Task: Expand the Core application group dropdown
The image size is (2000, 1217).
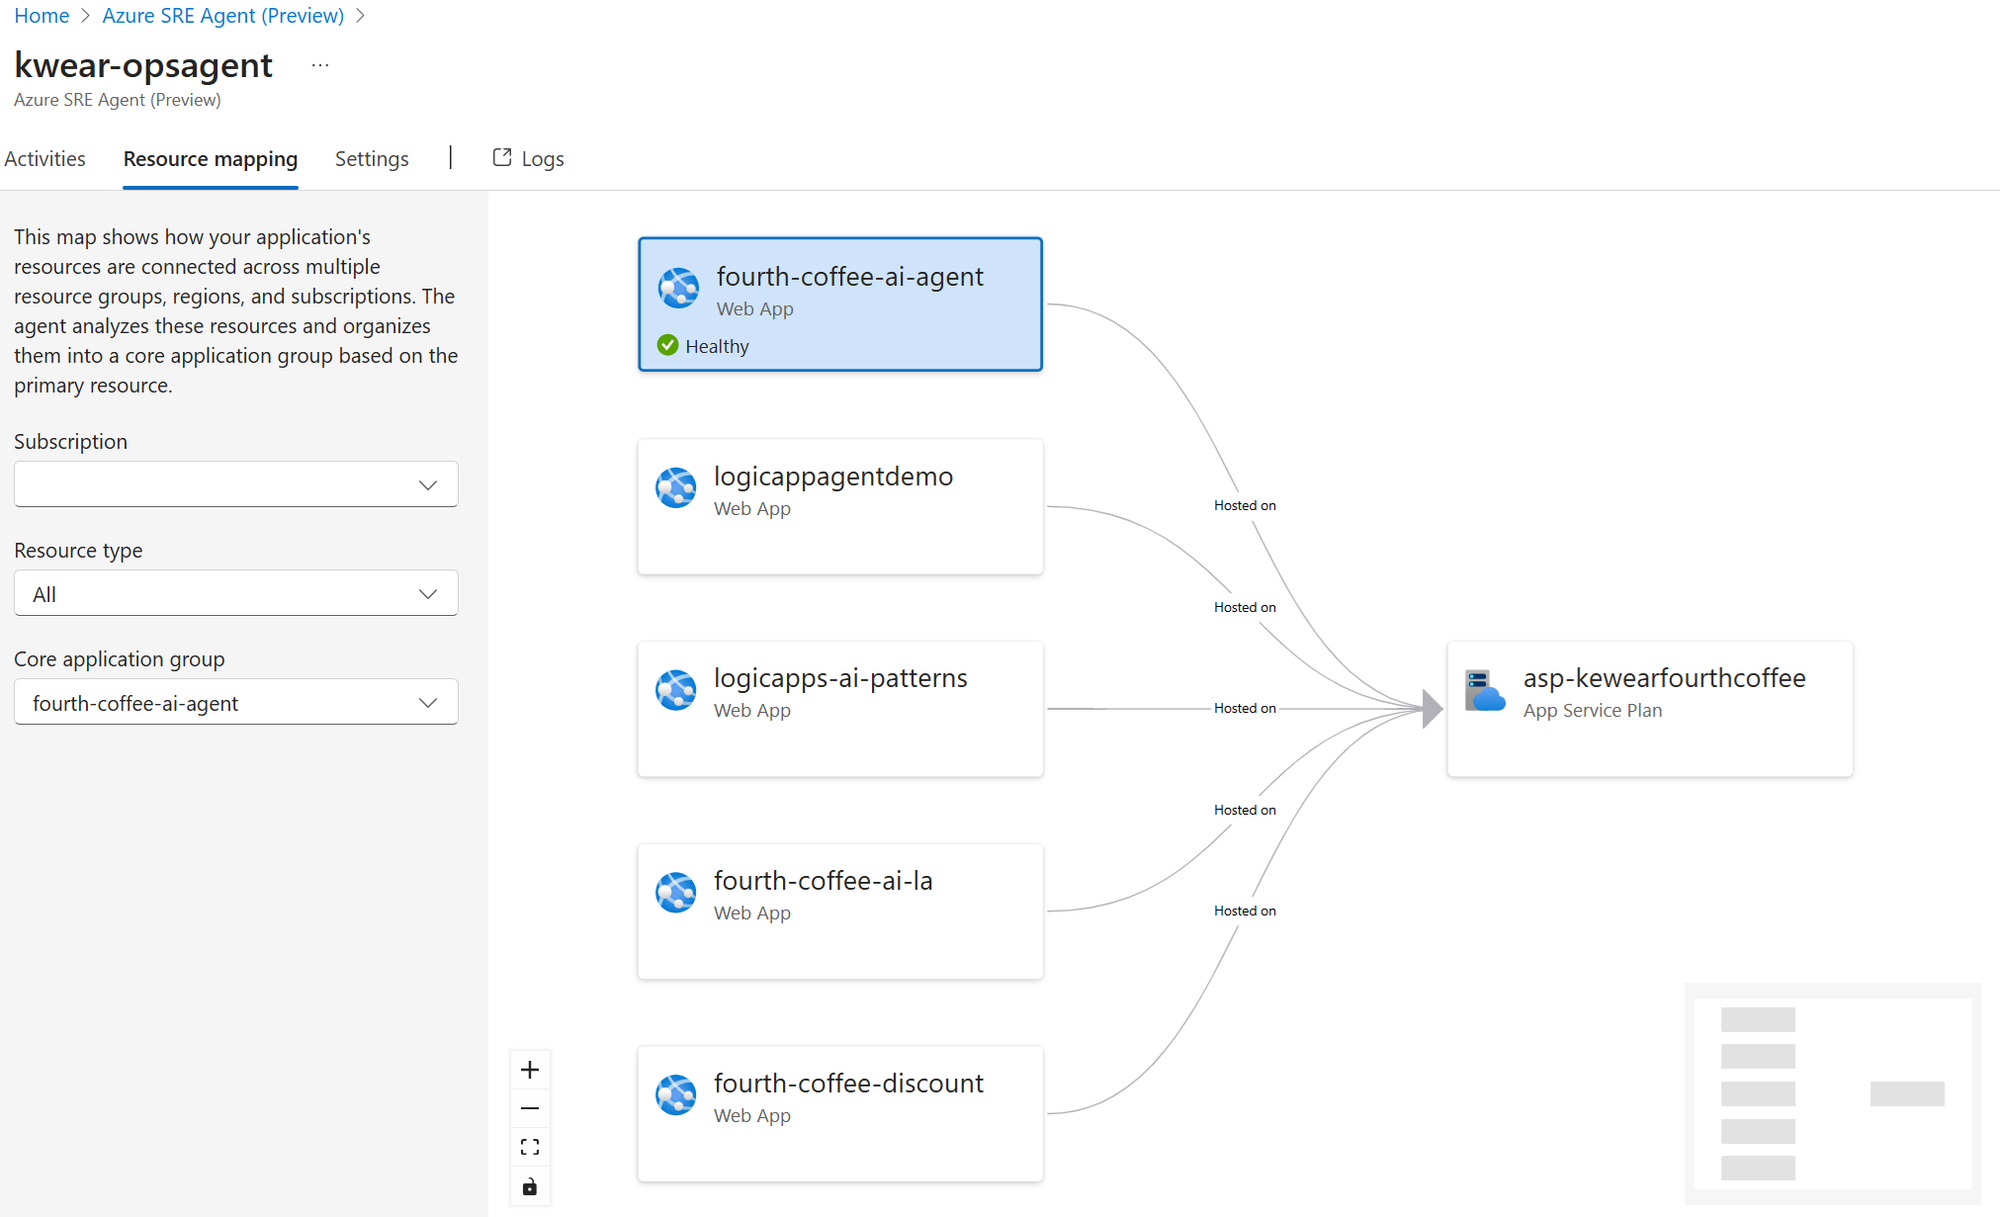Action: point(236,702)
